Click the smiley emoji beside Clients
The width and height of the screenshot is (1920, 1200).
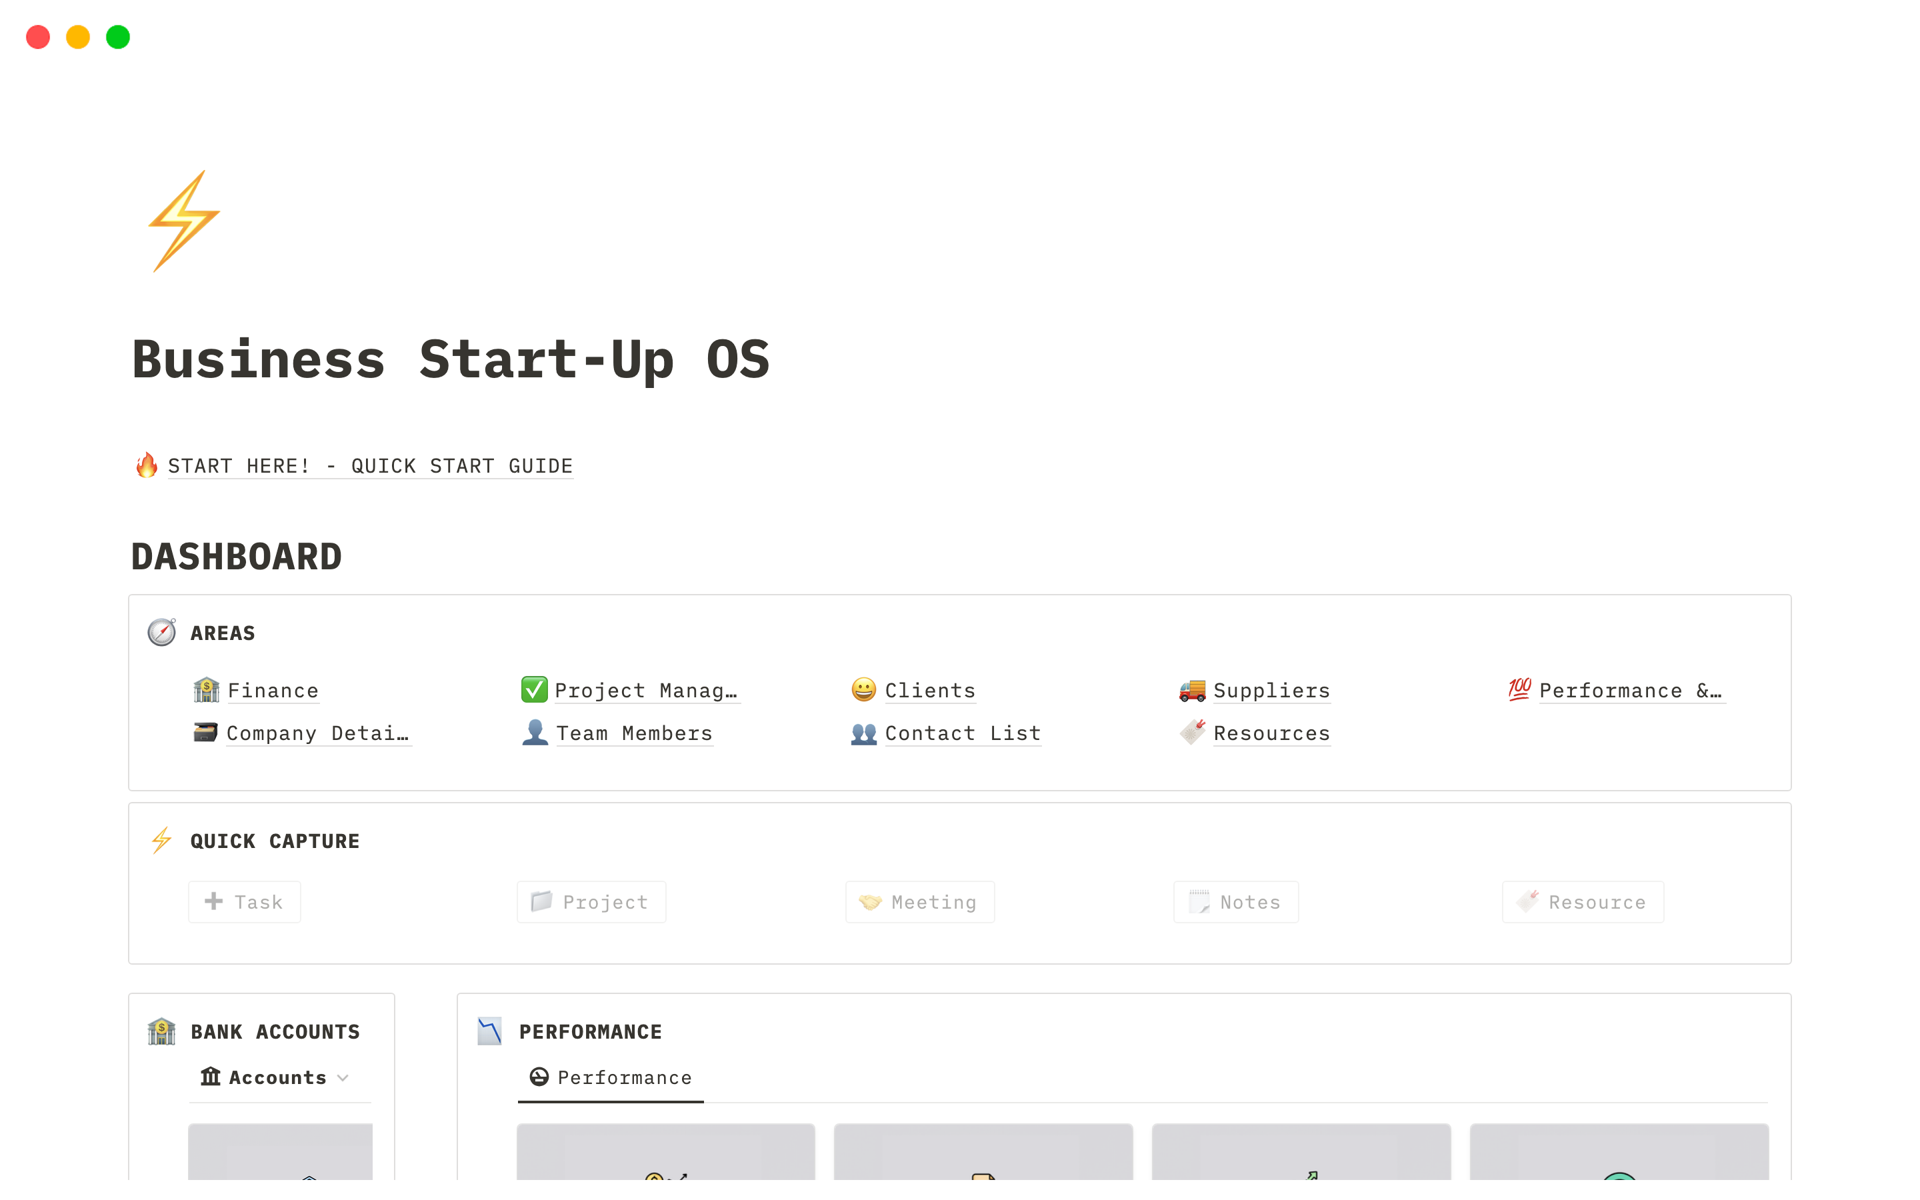(x=862, y=689)
